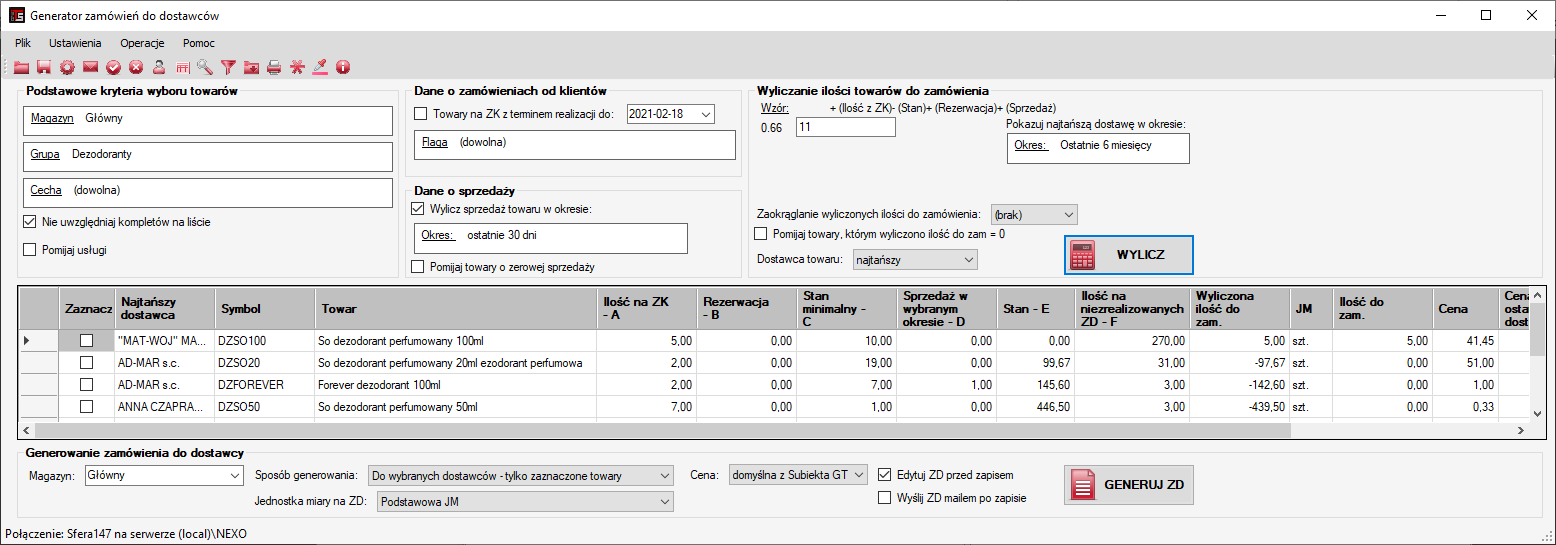Click the magnifying glass search toolbar icon
The image size is (1556, 545).
point(205,67)
